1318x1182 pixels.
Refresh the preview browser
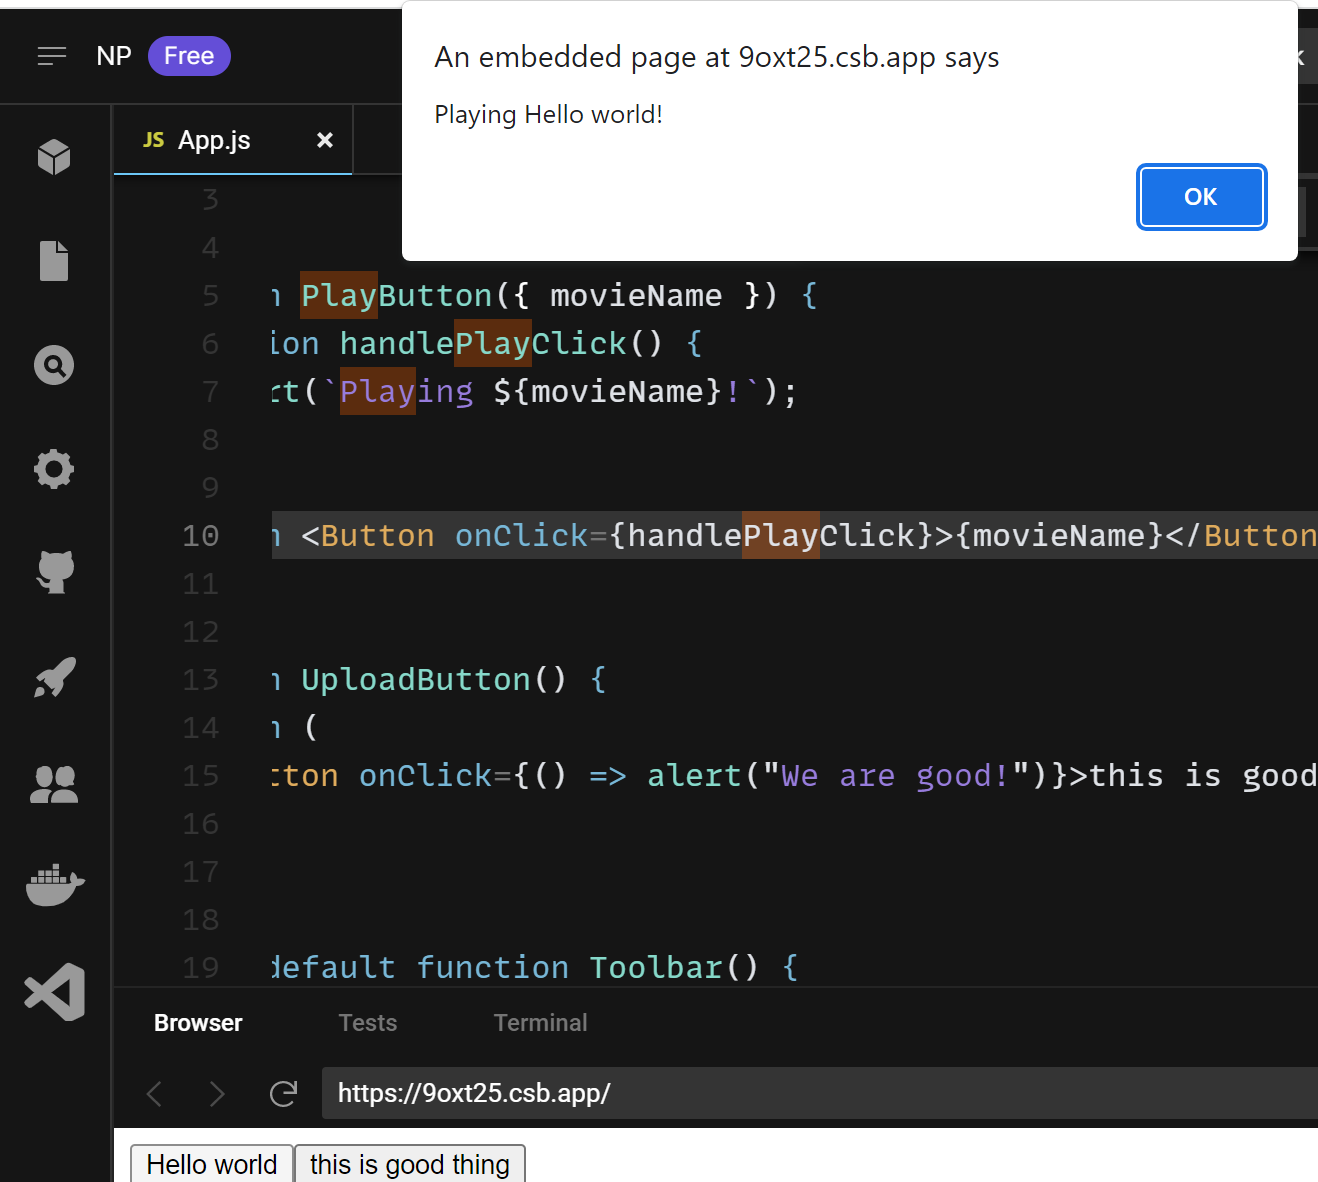[284, 1094]
